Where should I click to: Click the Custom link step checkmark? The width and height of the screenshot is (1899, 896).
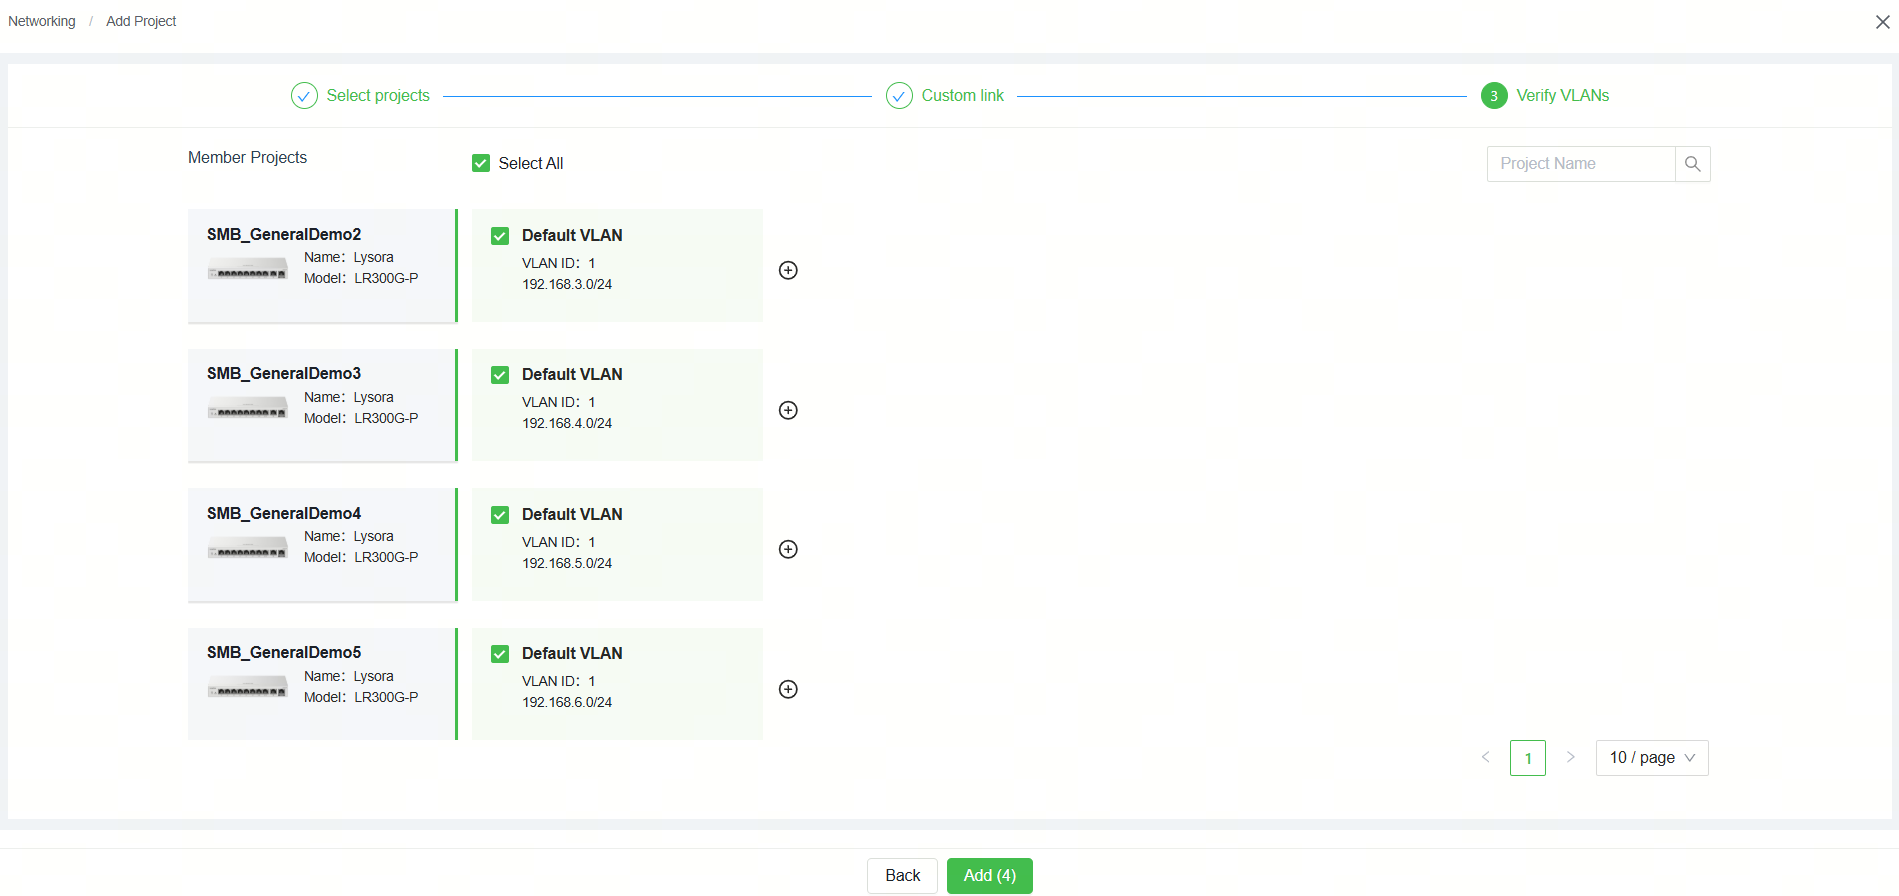pos(899,95)
